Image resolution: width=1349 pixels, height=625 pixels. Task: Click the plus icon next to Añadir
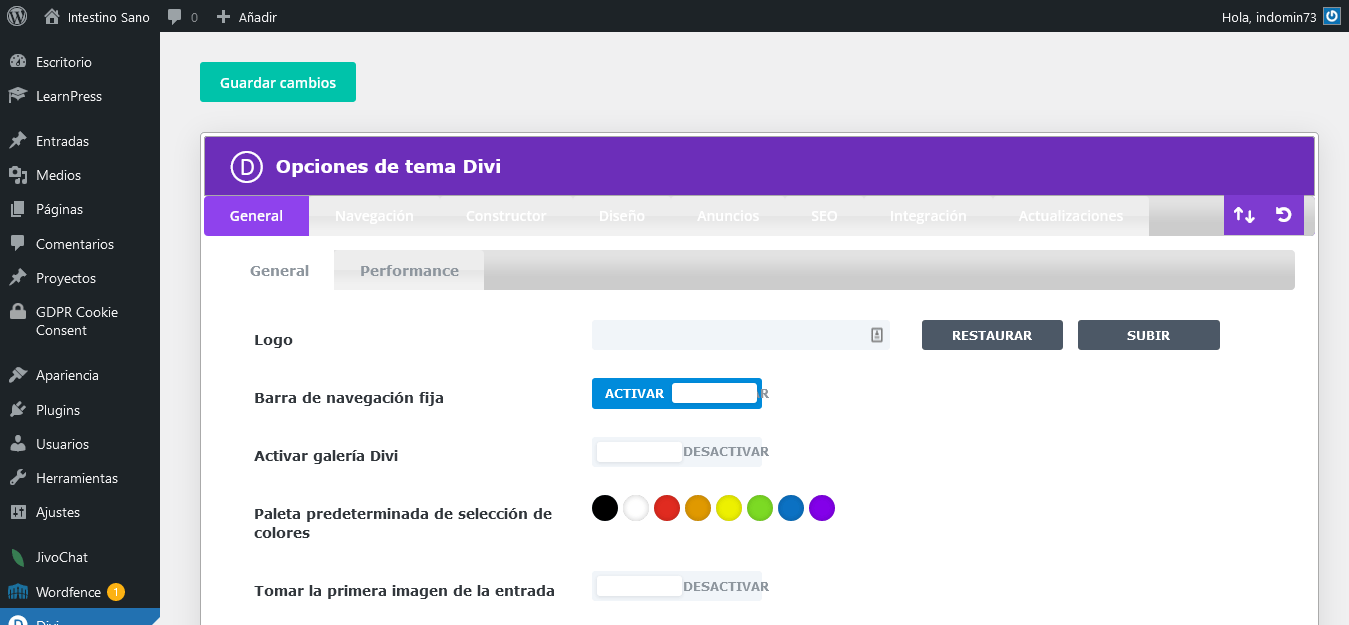pyautogui.click(x=224, y=17)
